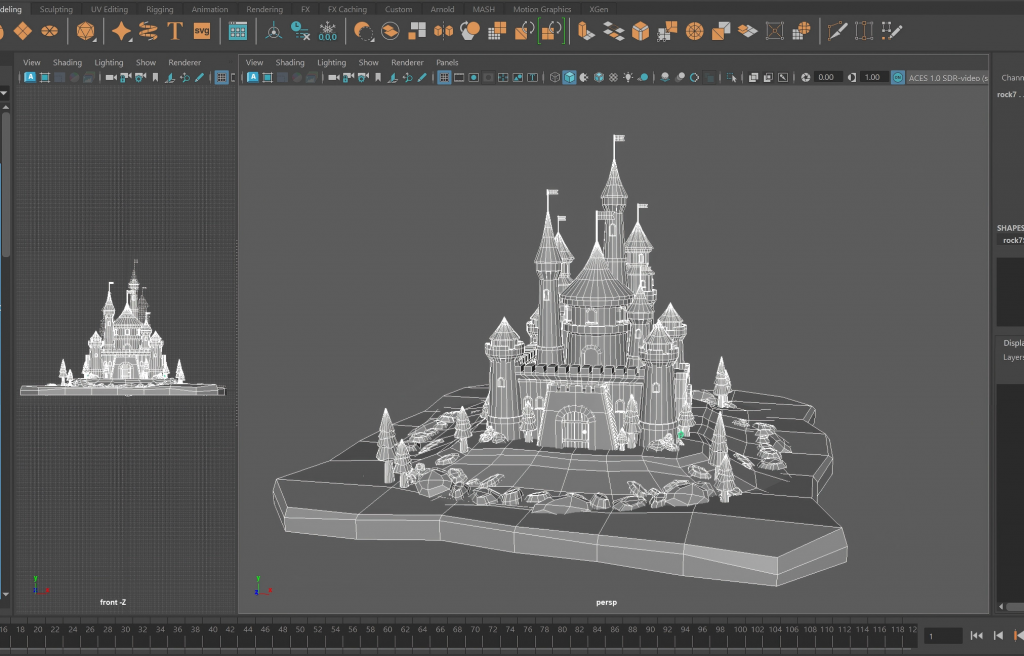Go to start of playback range
This screenshot has width=1024, height=656.
tap(977, 636)
